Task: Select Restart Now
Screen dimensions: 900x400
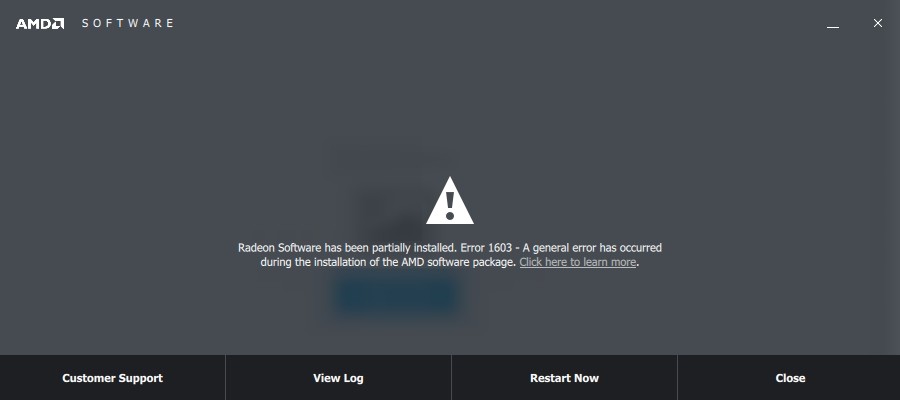Action: (564, 378)
